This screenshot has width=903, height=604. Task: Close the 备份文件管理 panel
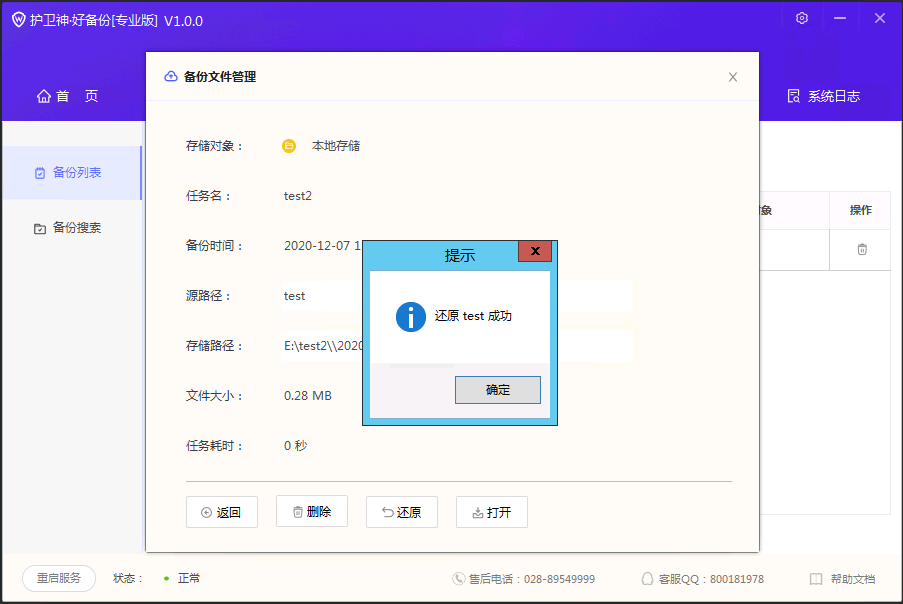[x=732, y=77]
